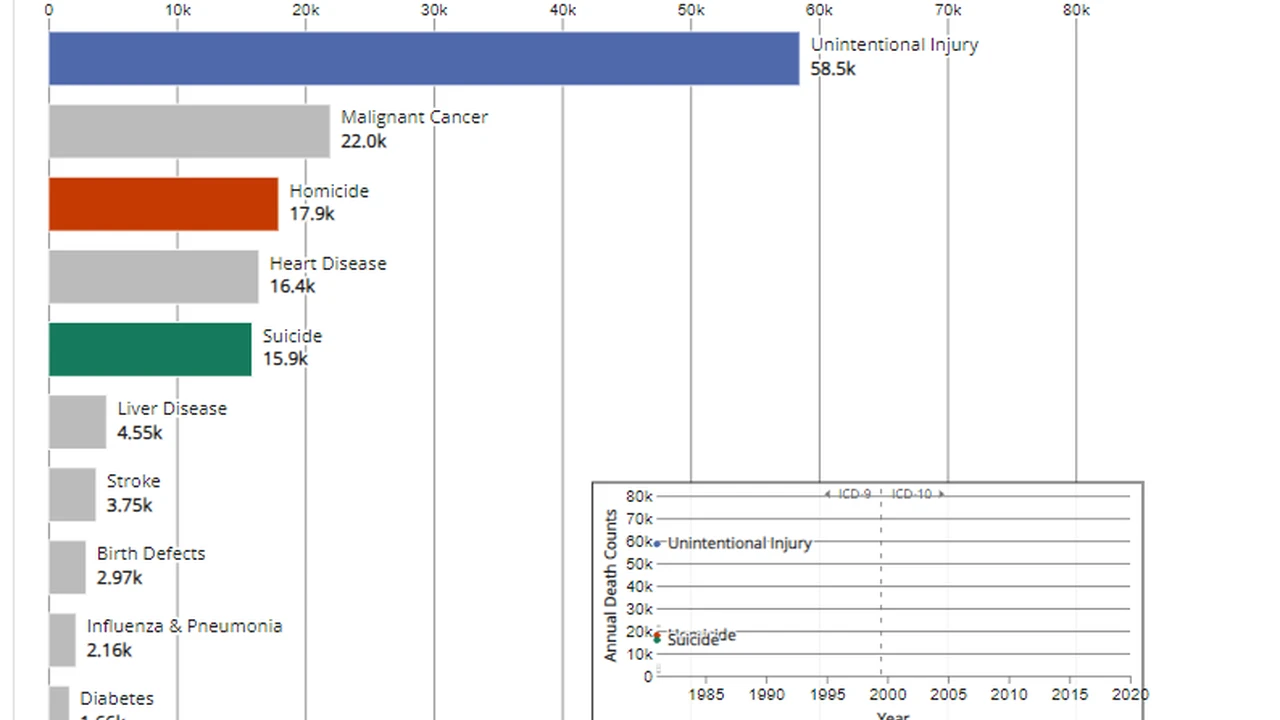Click the 2000 year tick on inset axis
1280x720 pixels.
(888, 694)
